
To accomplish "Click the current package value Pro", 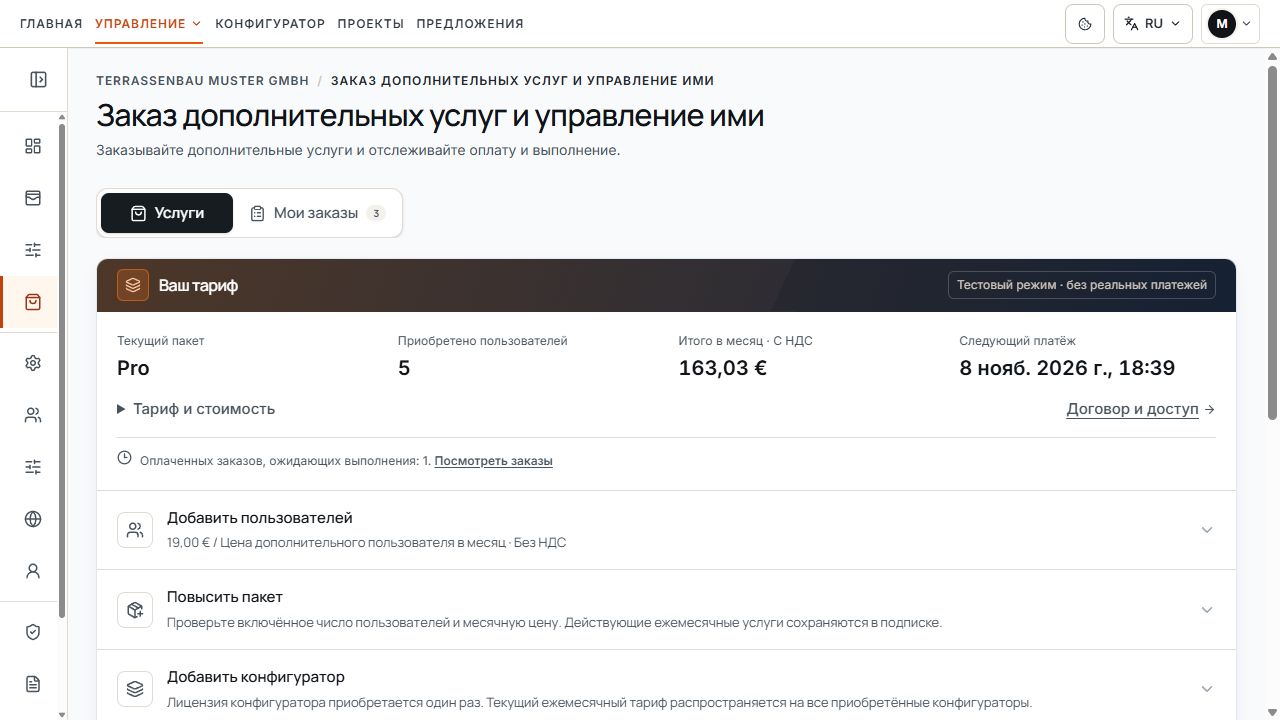I will [133, 368].
